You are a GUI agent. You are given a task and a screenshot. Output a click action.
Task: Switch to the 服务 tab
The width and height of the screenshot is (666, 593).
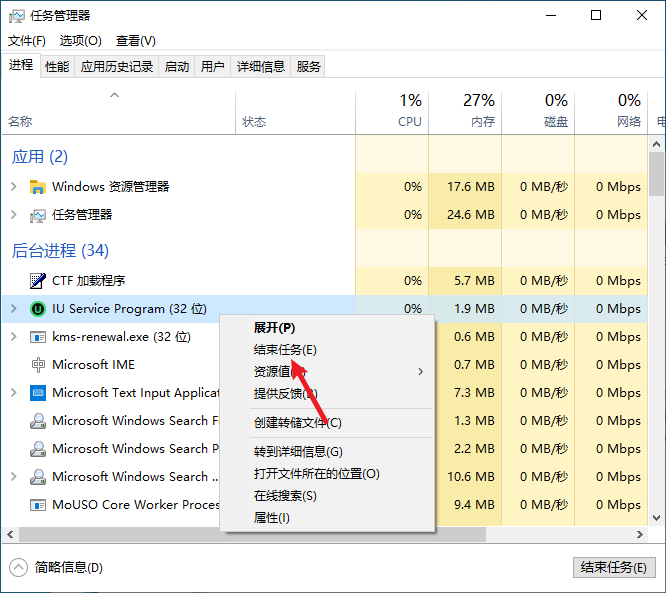[308, 67]
